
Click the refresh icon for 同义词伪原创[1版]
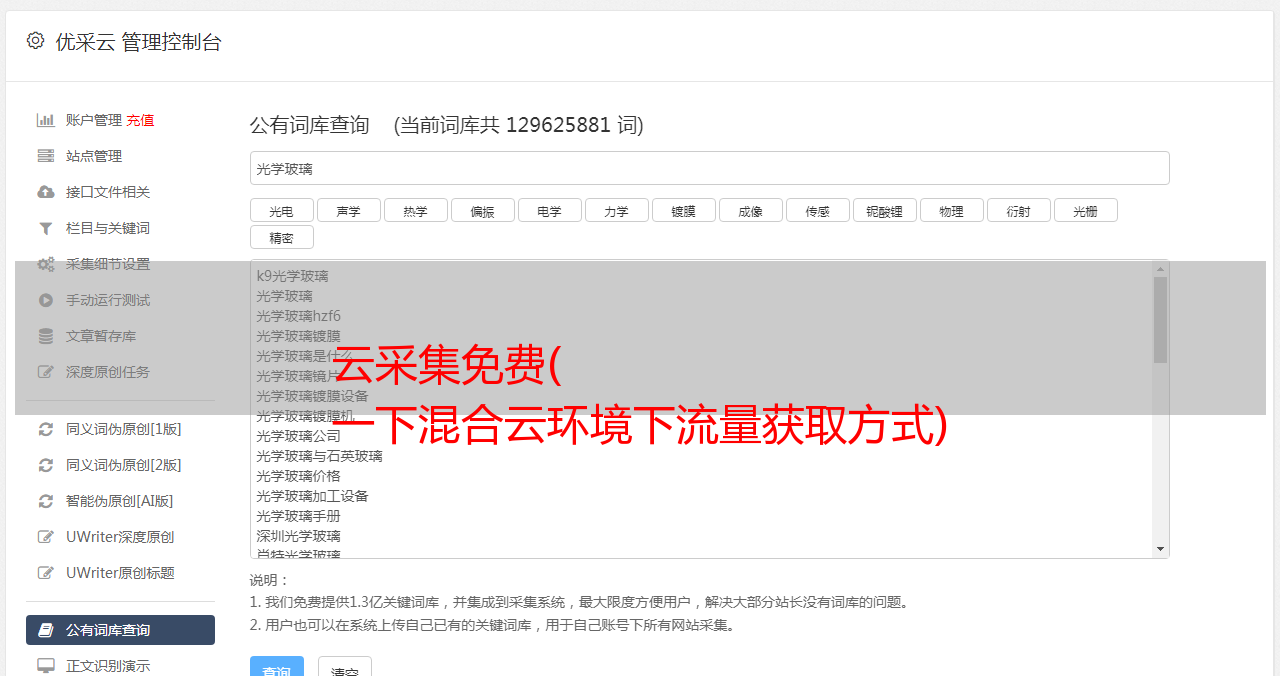45,429
